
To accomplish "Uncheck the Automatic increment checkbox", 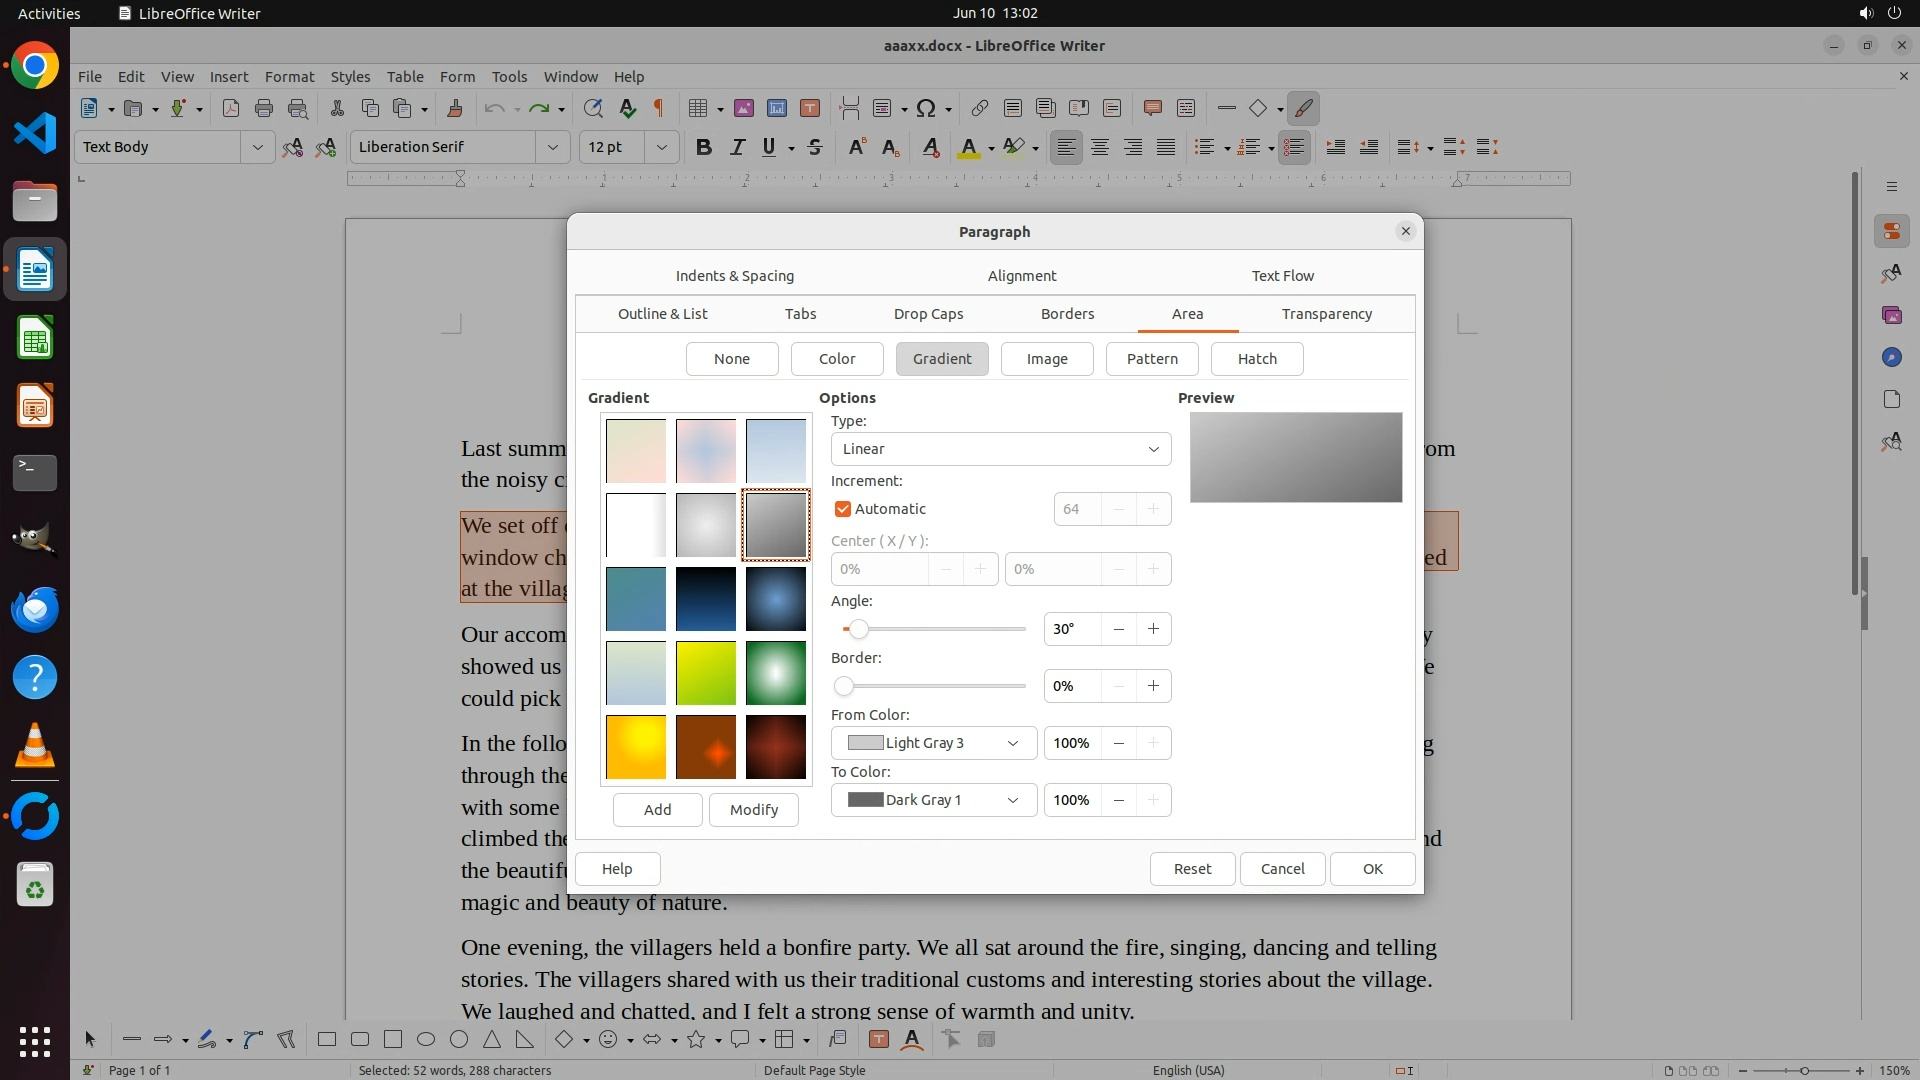I will pos(843,509).
